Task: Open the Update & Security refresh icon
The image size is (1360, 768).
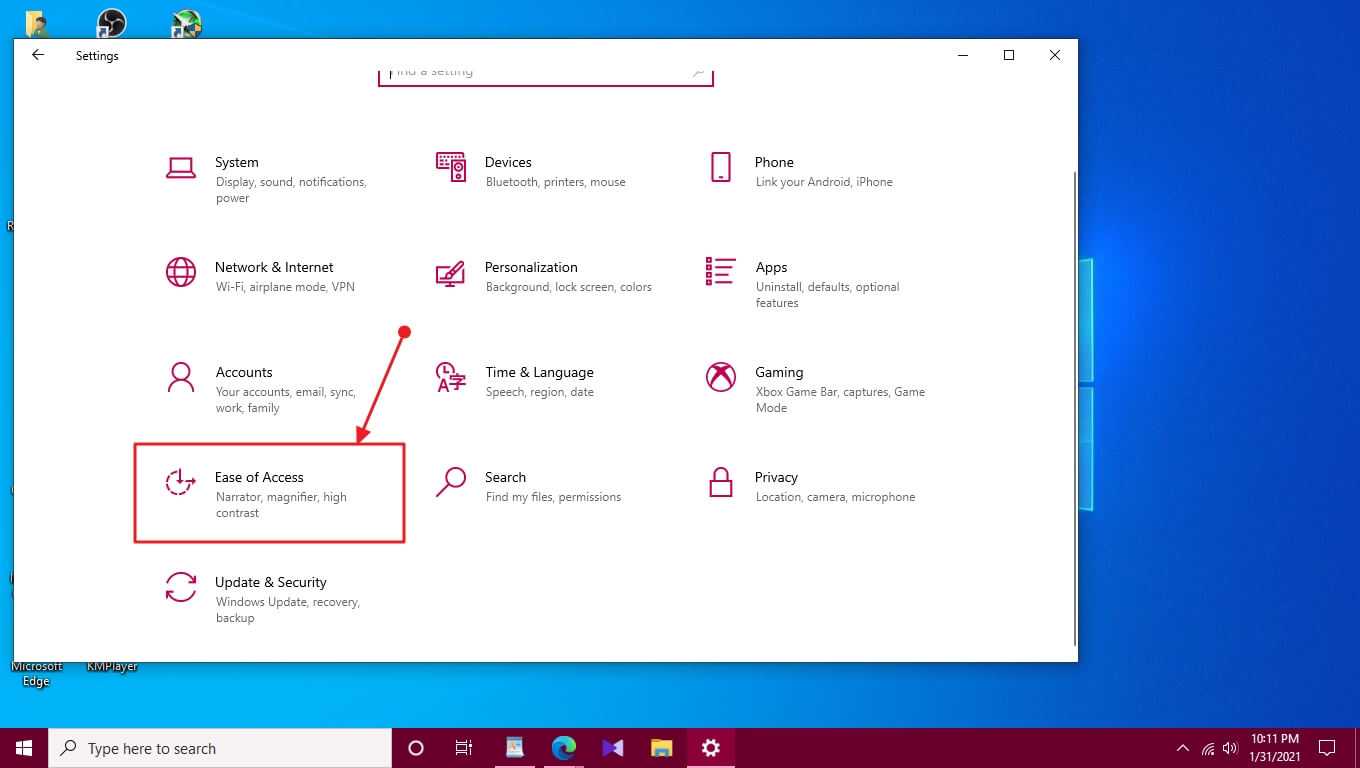Action: pos(181,587)
